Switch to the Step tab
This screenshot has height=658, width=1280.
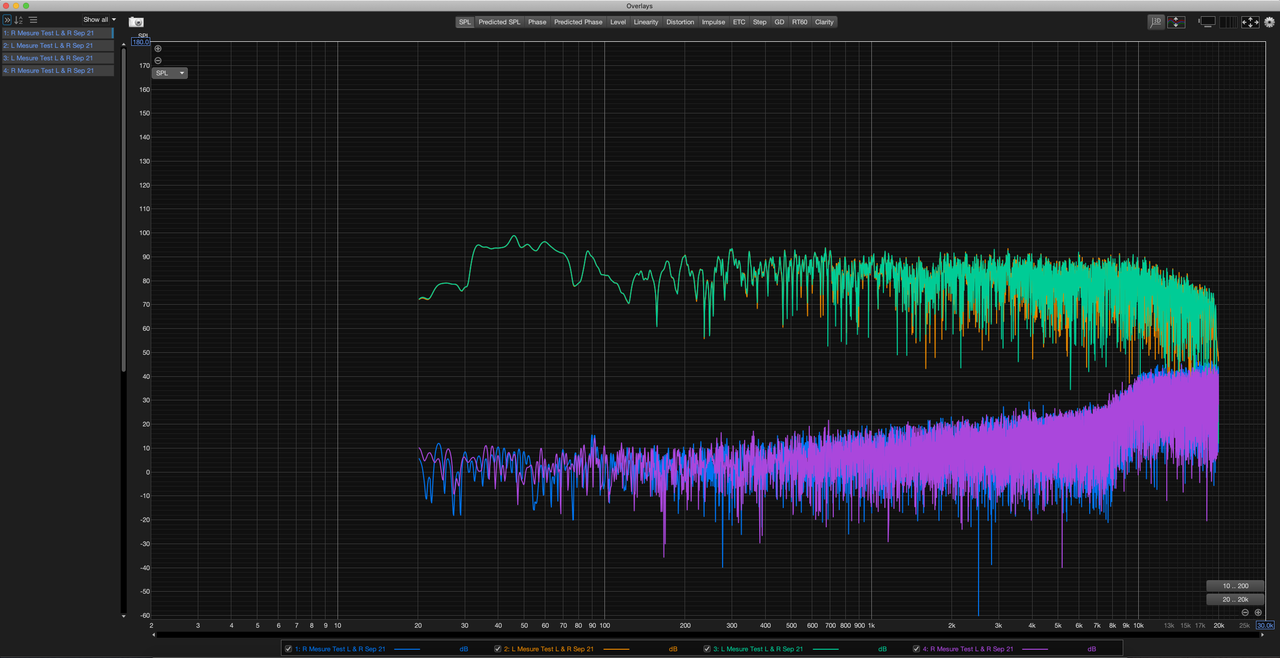tap(760, 22)
